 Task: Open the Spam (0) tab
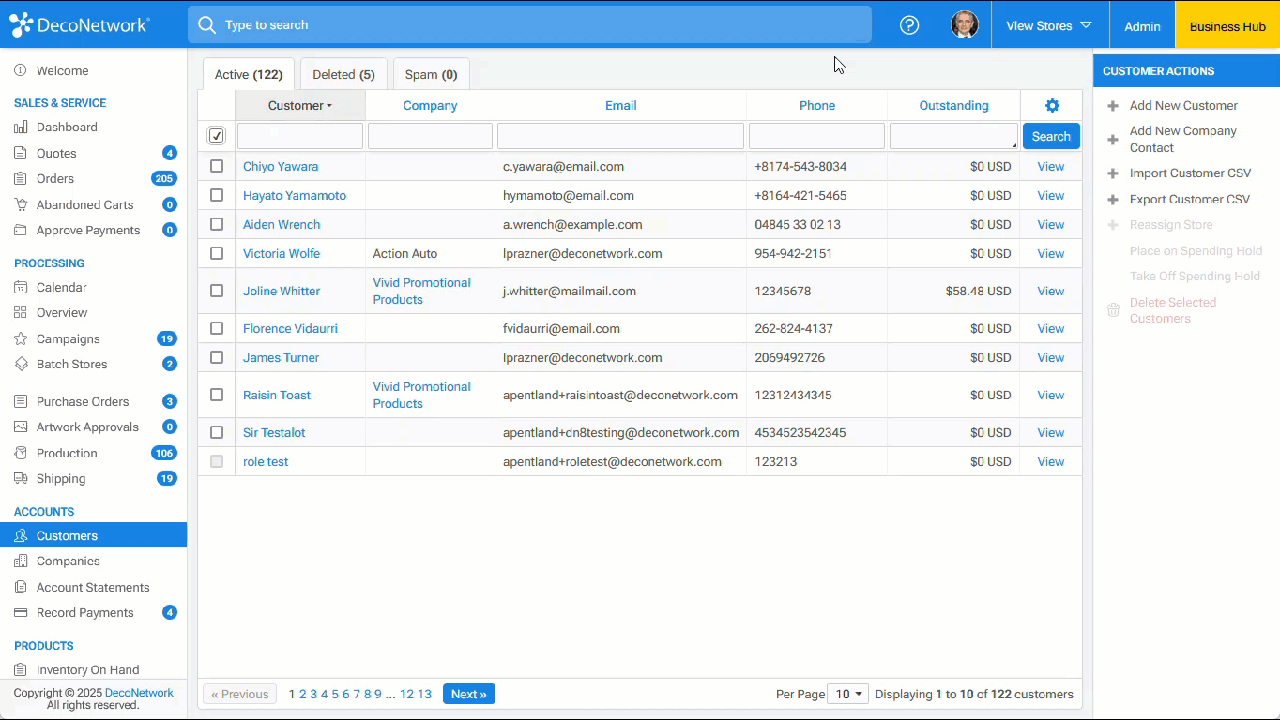(431, 75)
